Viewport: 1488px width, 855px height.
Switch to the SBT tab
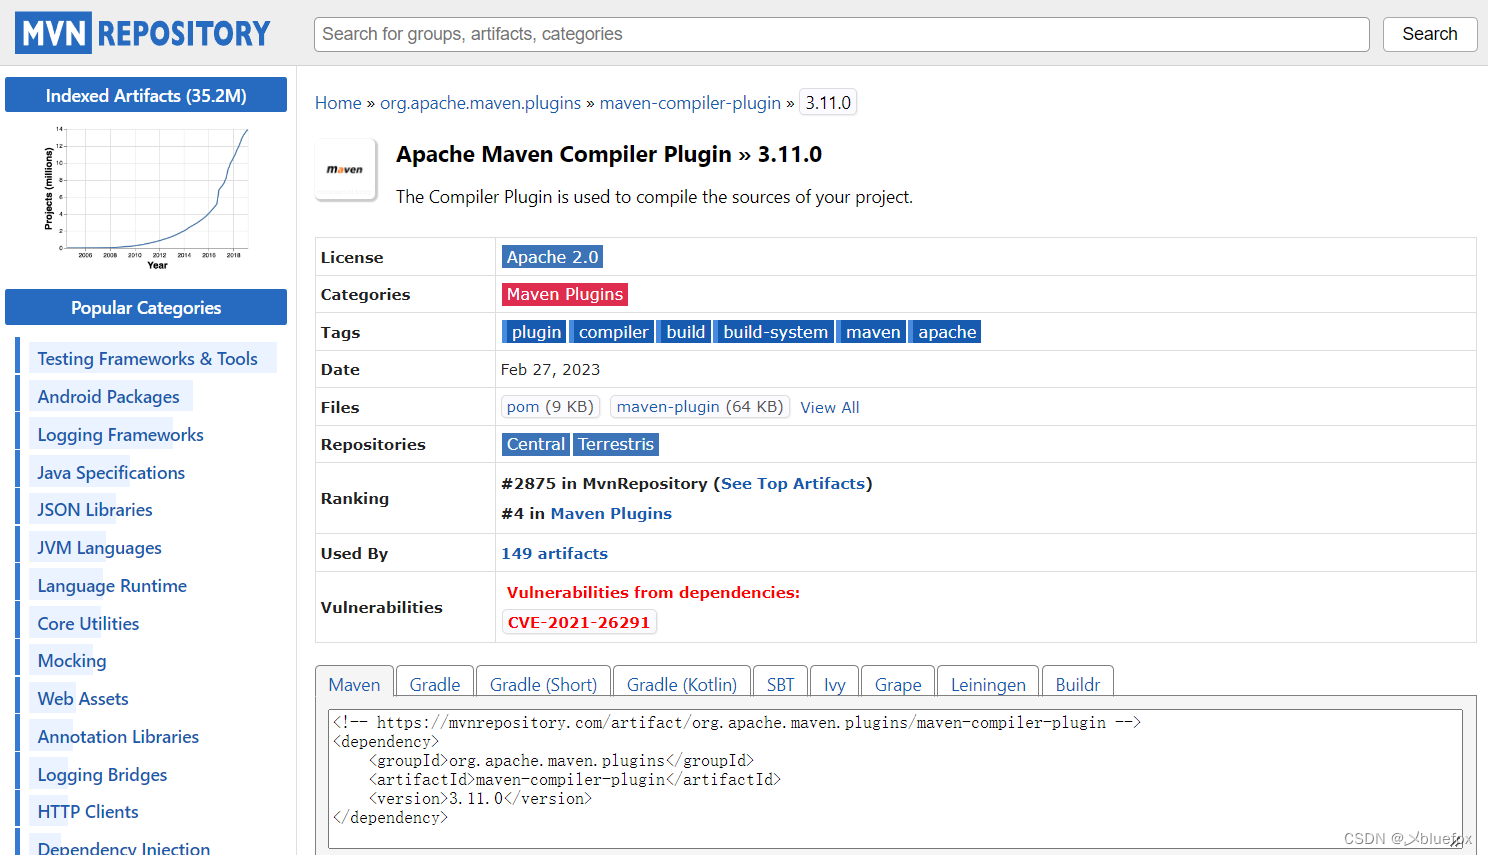point(780,684)
